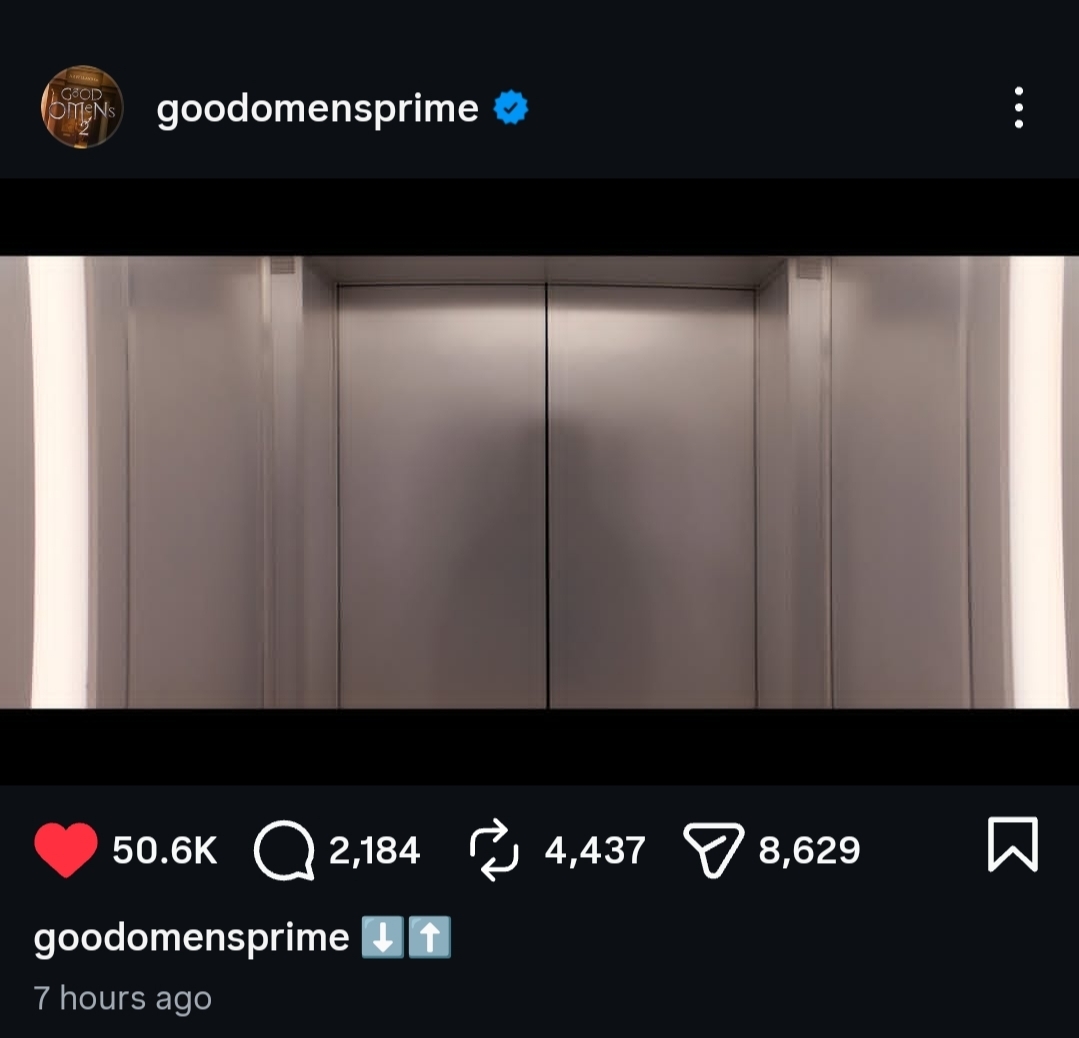Open the Good Omens 2 profile picture
This screenshot has width=1079, height=1038.
pos(82,107)
